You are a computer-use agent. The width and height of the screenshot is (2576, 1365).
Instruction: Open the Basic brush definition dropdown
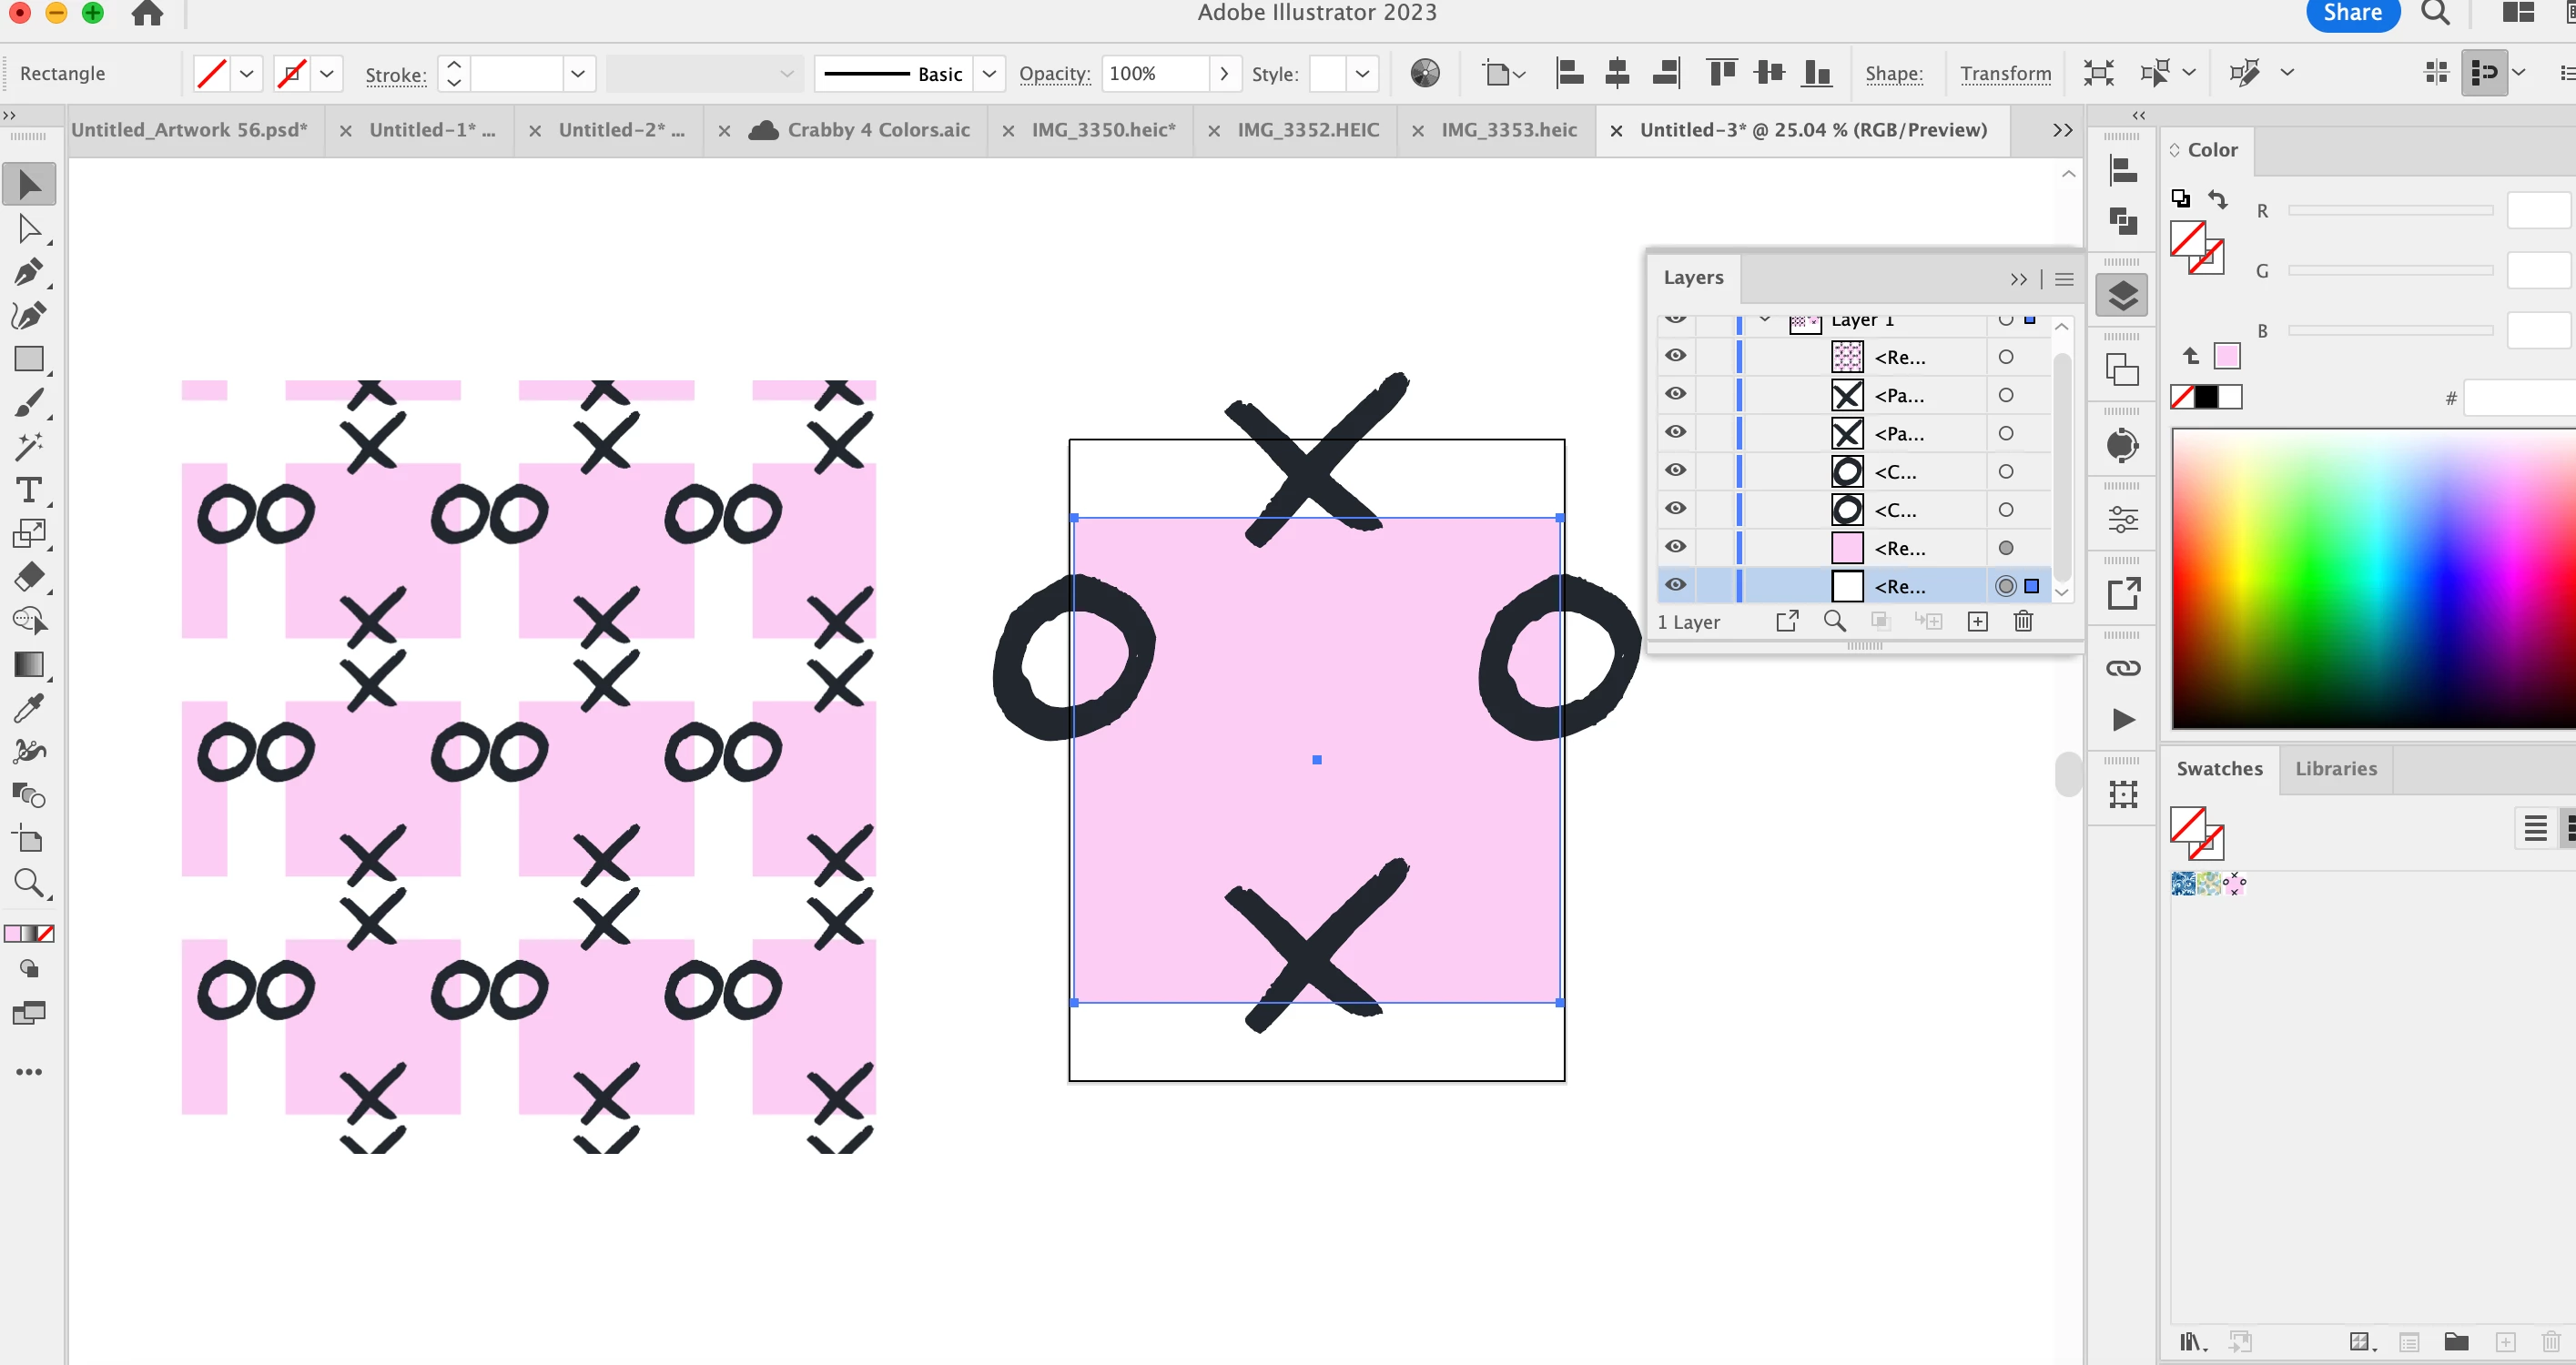coord(988,73)
